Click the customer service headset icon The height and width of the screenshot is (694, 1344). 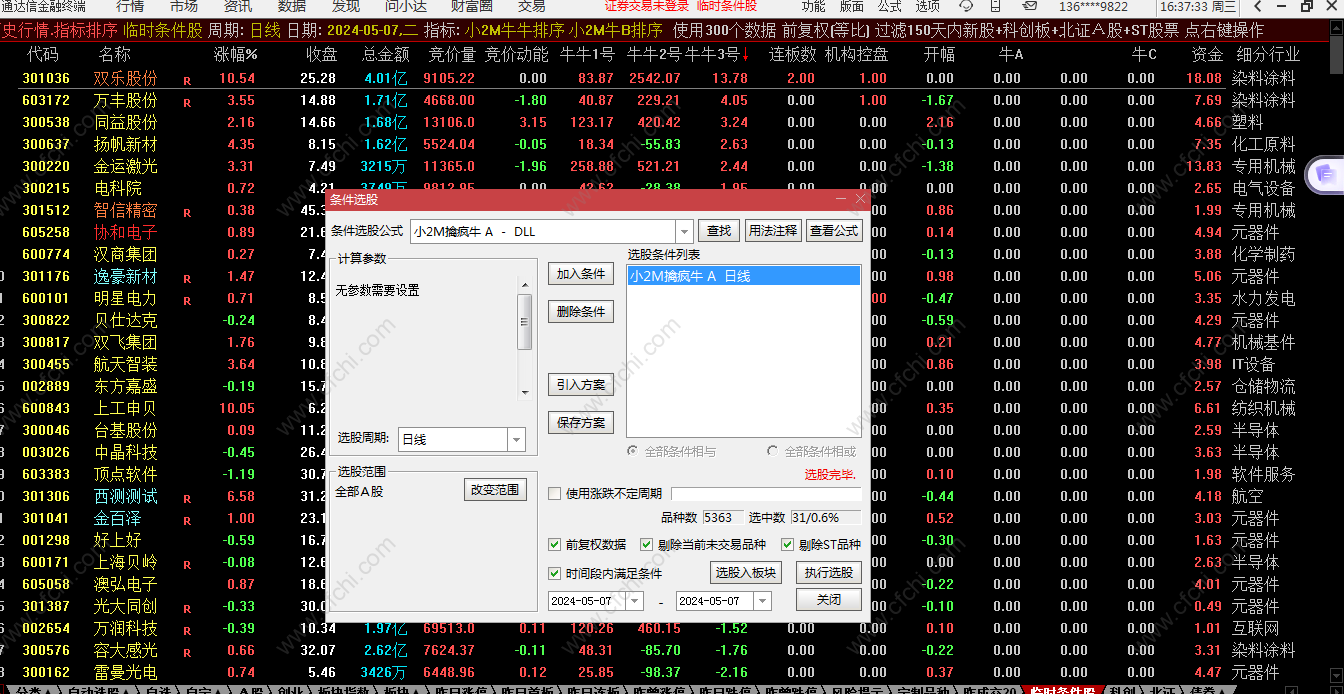coord(966,6)
